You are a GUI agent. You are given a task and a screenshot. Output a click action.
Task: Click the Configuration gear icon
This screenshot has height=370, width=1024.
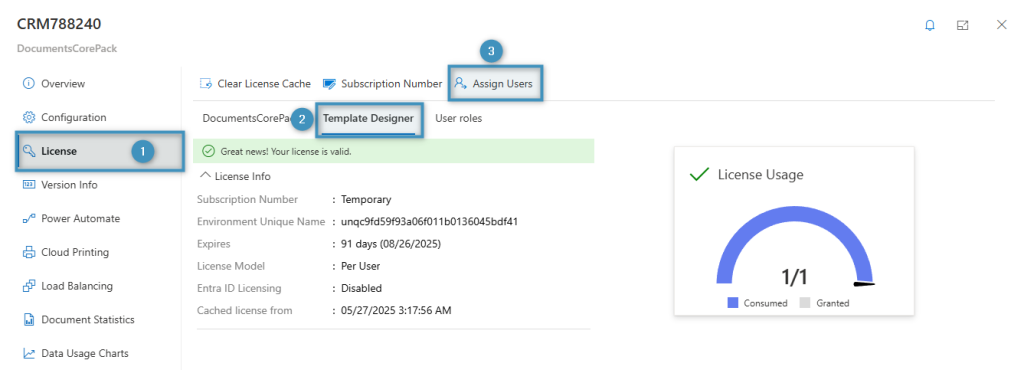point(28,117)
